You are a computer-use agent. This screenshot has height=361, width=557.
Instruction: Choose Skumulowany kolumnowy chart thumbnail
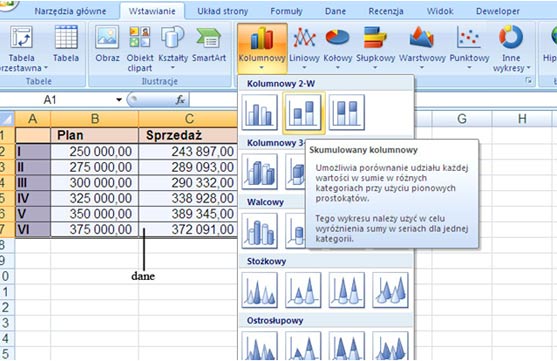click(303, 112)
